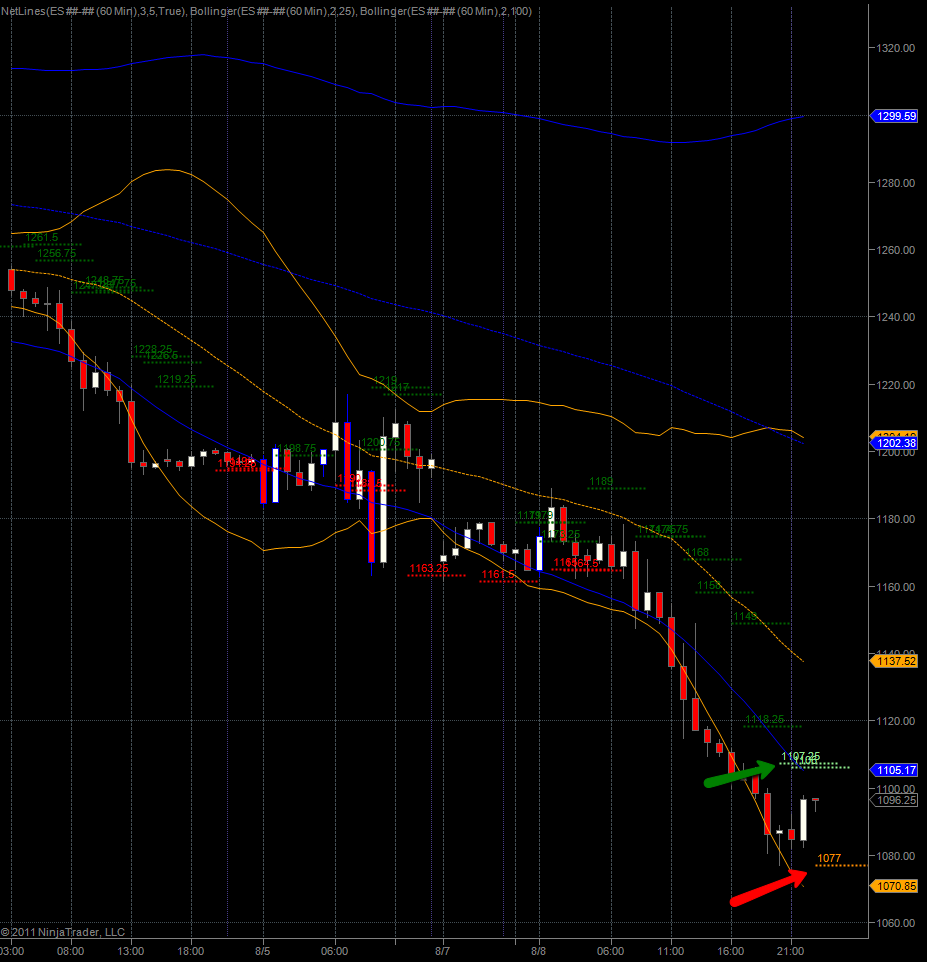Viewport: 927px width, 962px height.
Task: Select the 21:00 time axis label
Action: point(790,951)
